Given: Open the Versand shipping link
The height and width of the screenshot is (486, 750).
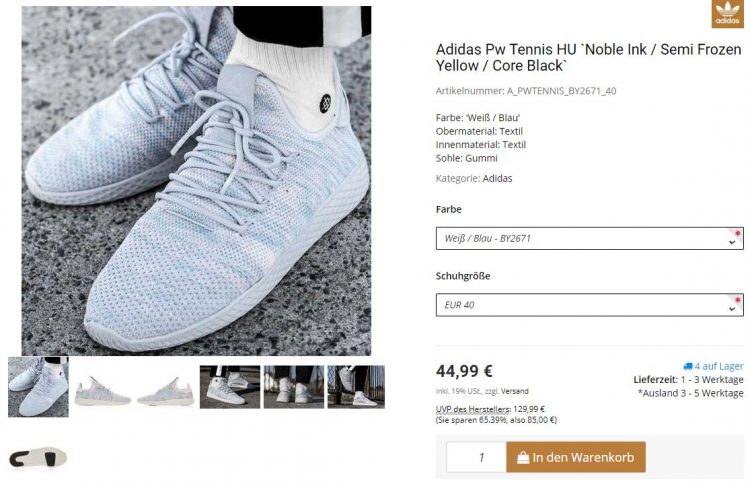Looking at the screenshot, I should pyautogui.click(x=515, y=391).
